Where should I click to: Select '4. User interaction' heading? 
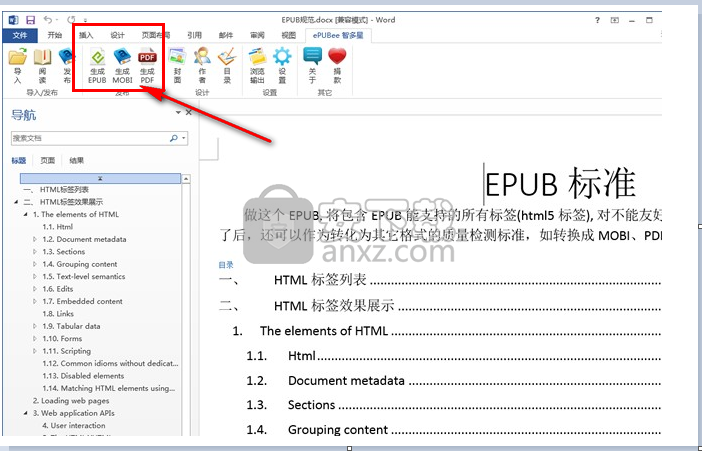pyautogui.click(x=74, y=425)
